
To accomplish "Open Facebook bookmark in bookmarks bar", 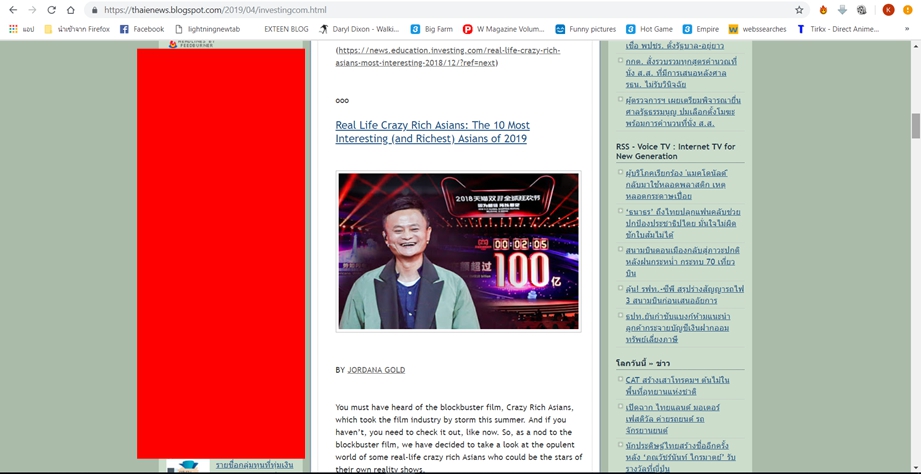I will point(141,29).
